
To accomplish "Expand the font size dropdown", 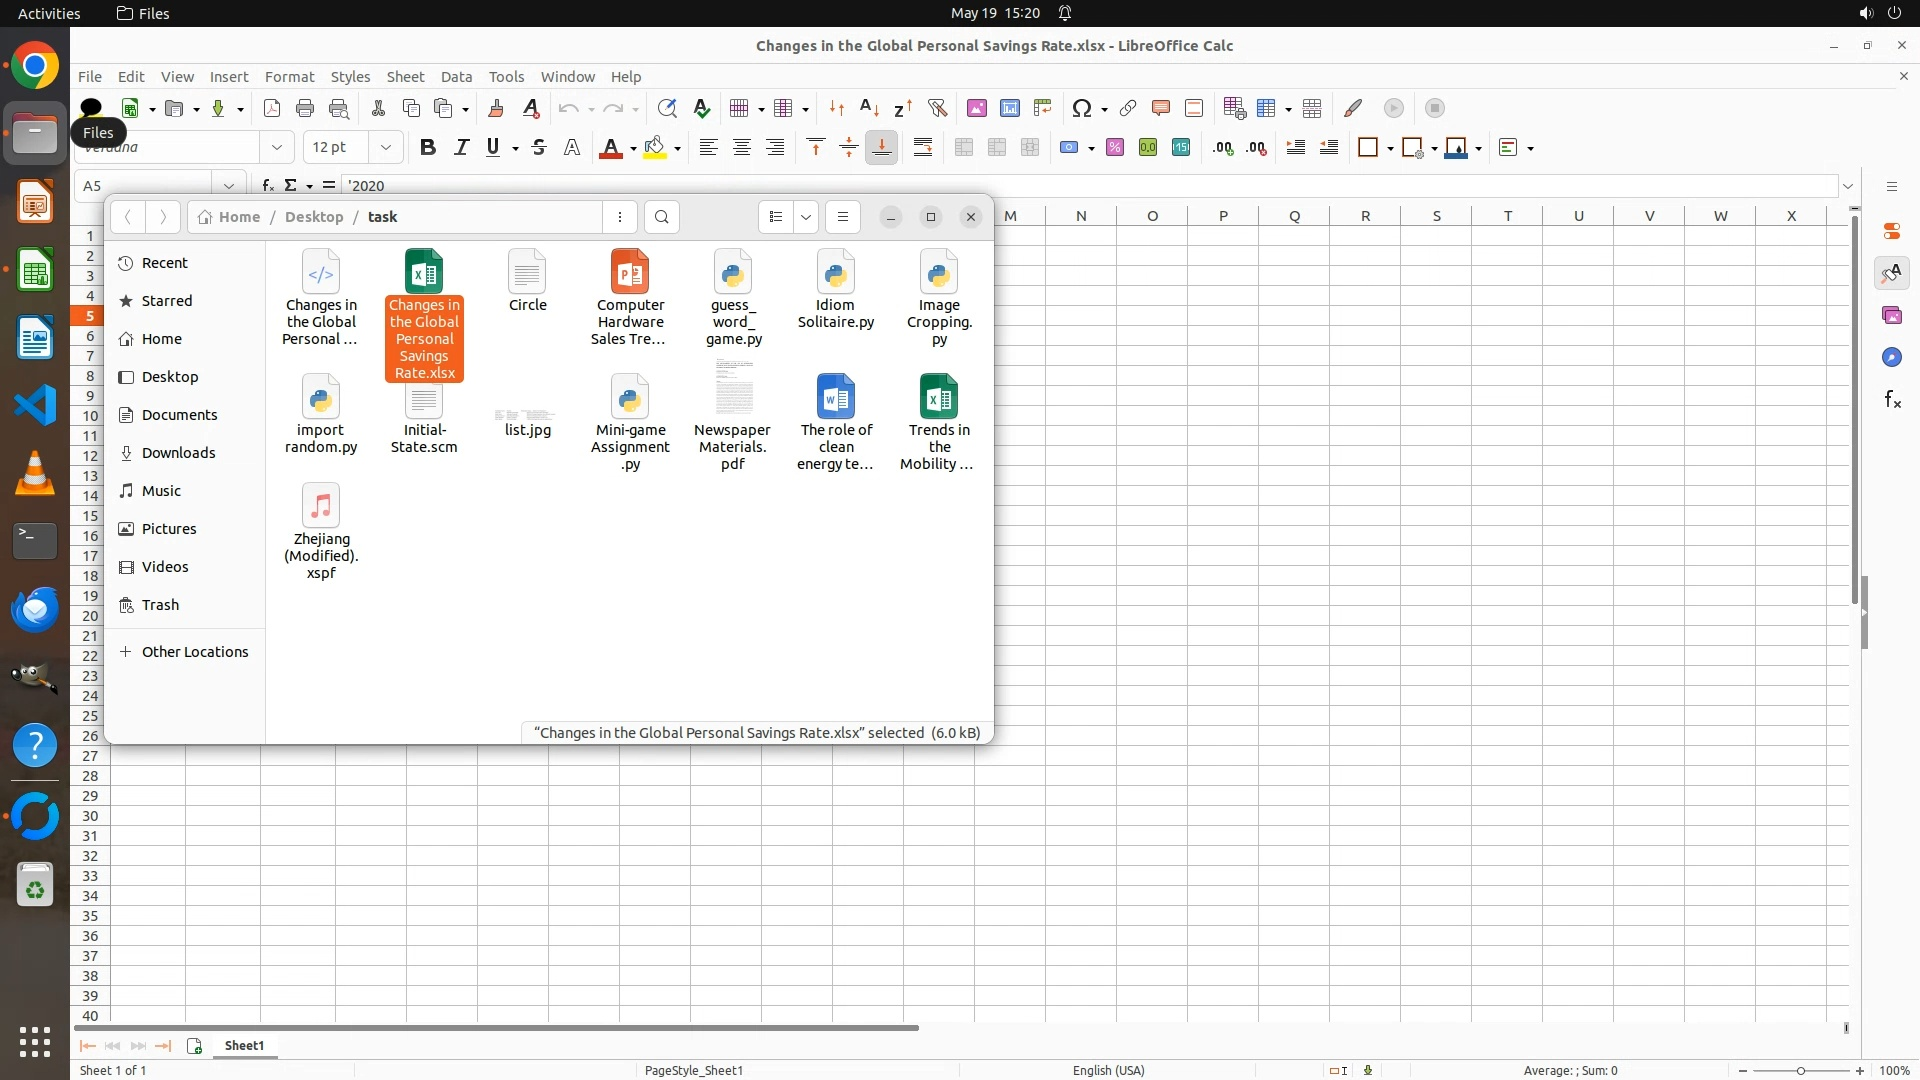I will pos(385,147).
